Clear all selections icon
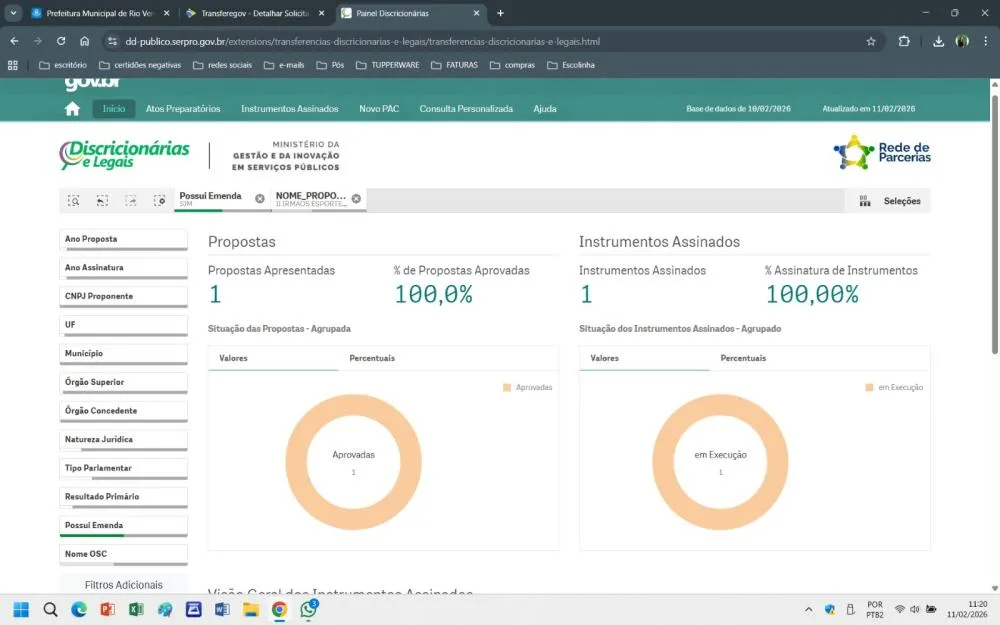Viewport: 1000px width, 625px height. tap(159, 200)
